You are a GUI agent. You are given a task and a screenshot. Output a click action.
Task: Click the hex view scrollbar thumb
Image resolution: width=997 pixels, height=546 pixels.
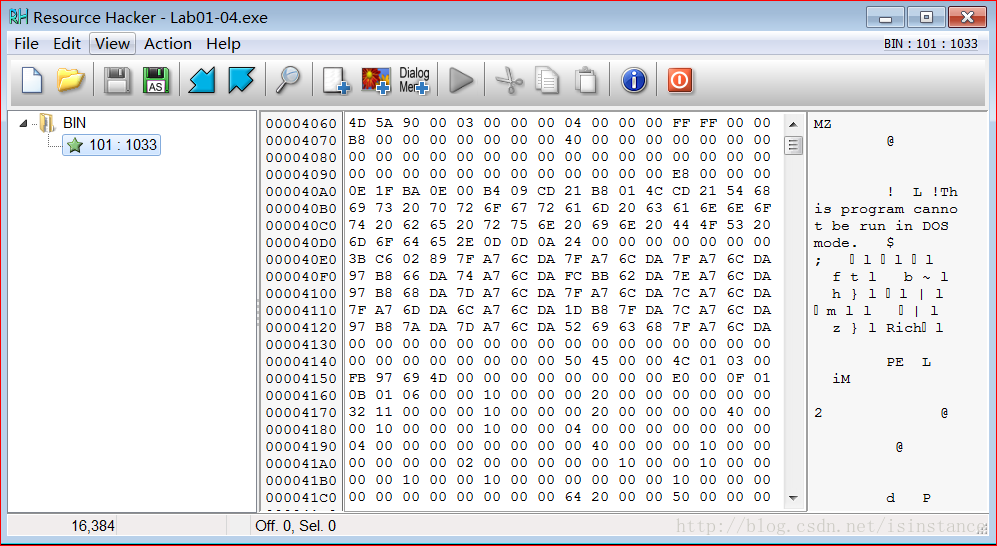(793, 145)
